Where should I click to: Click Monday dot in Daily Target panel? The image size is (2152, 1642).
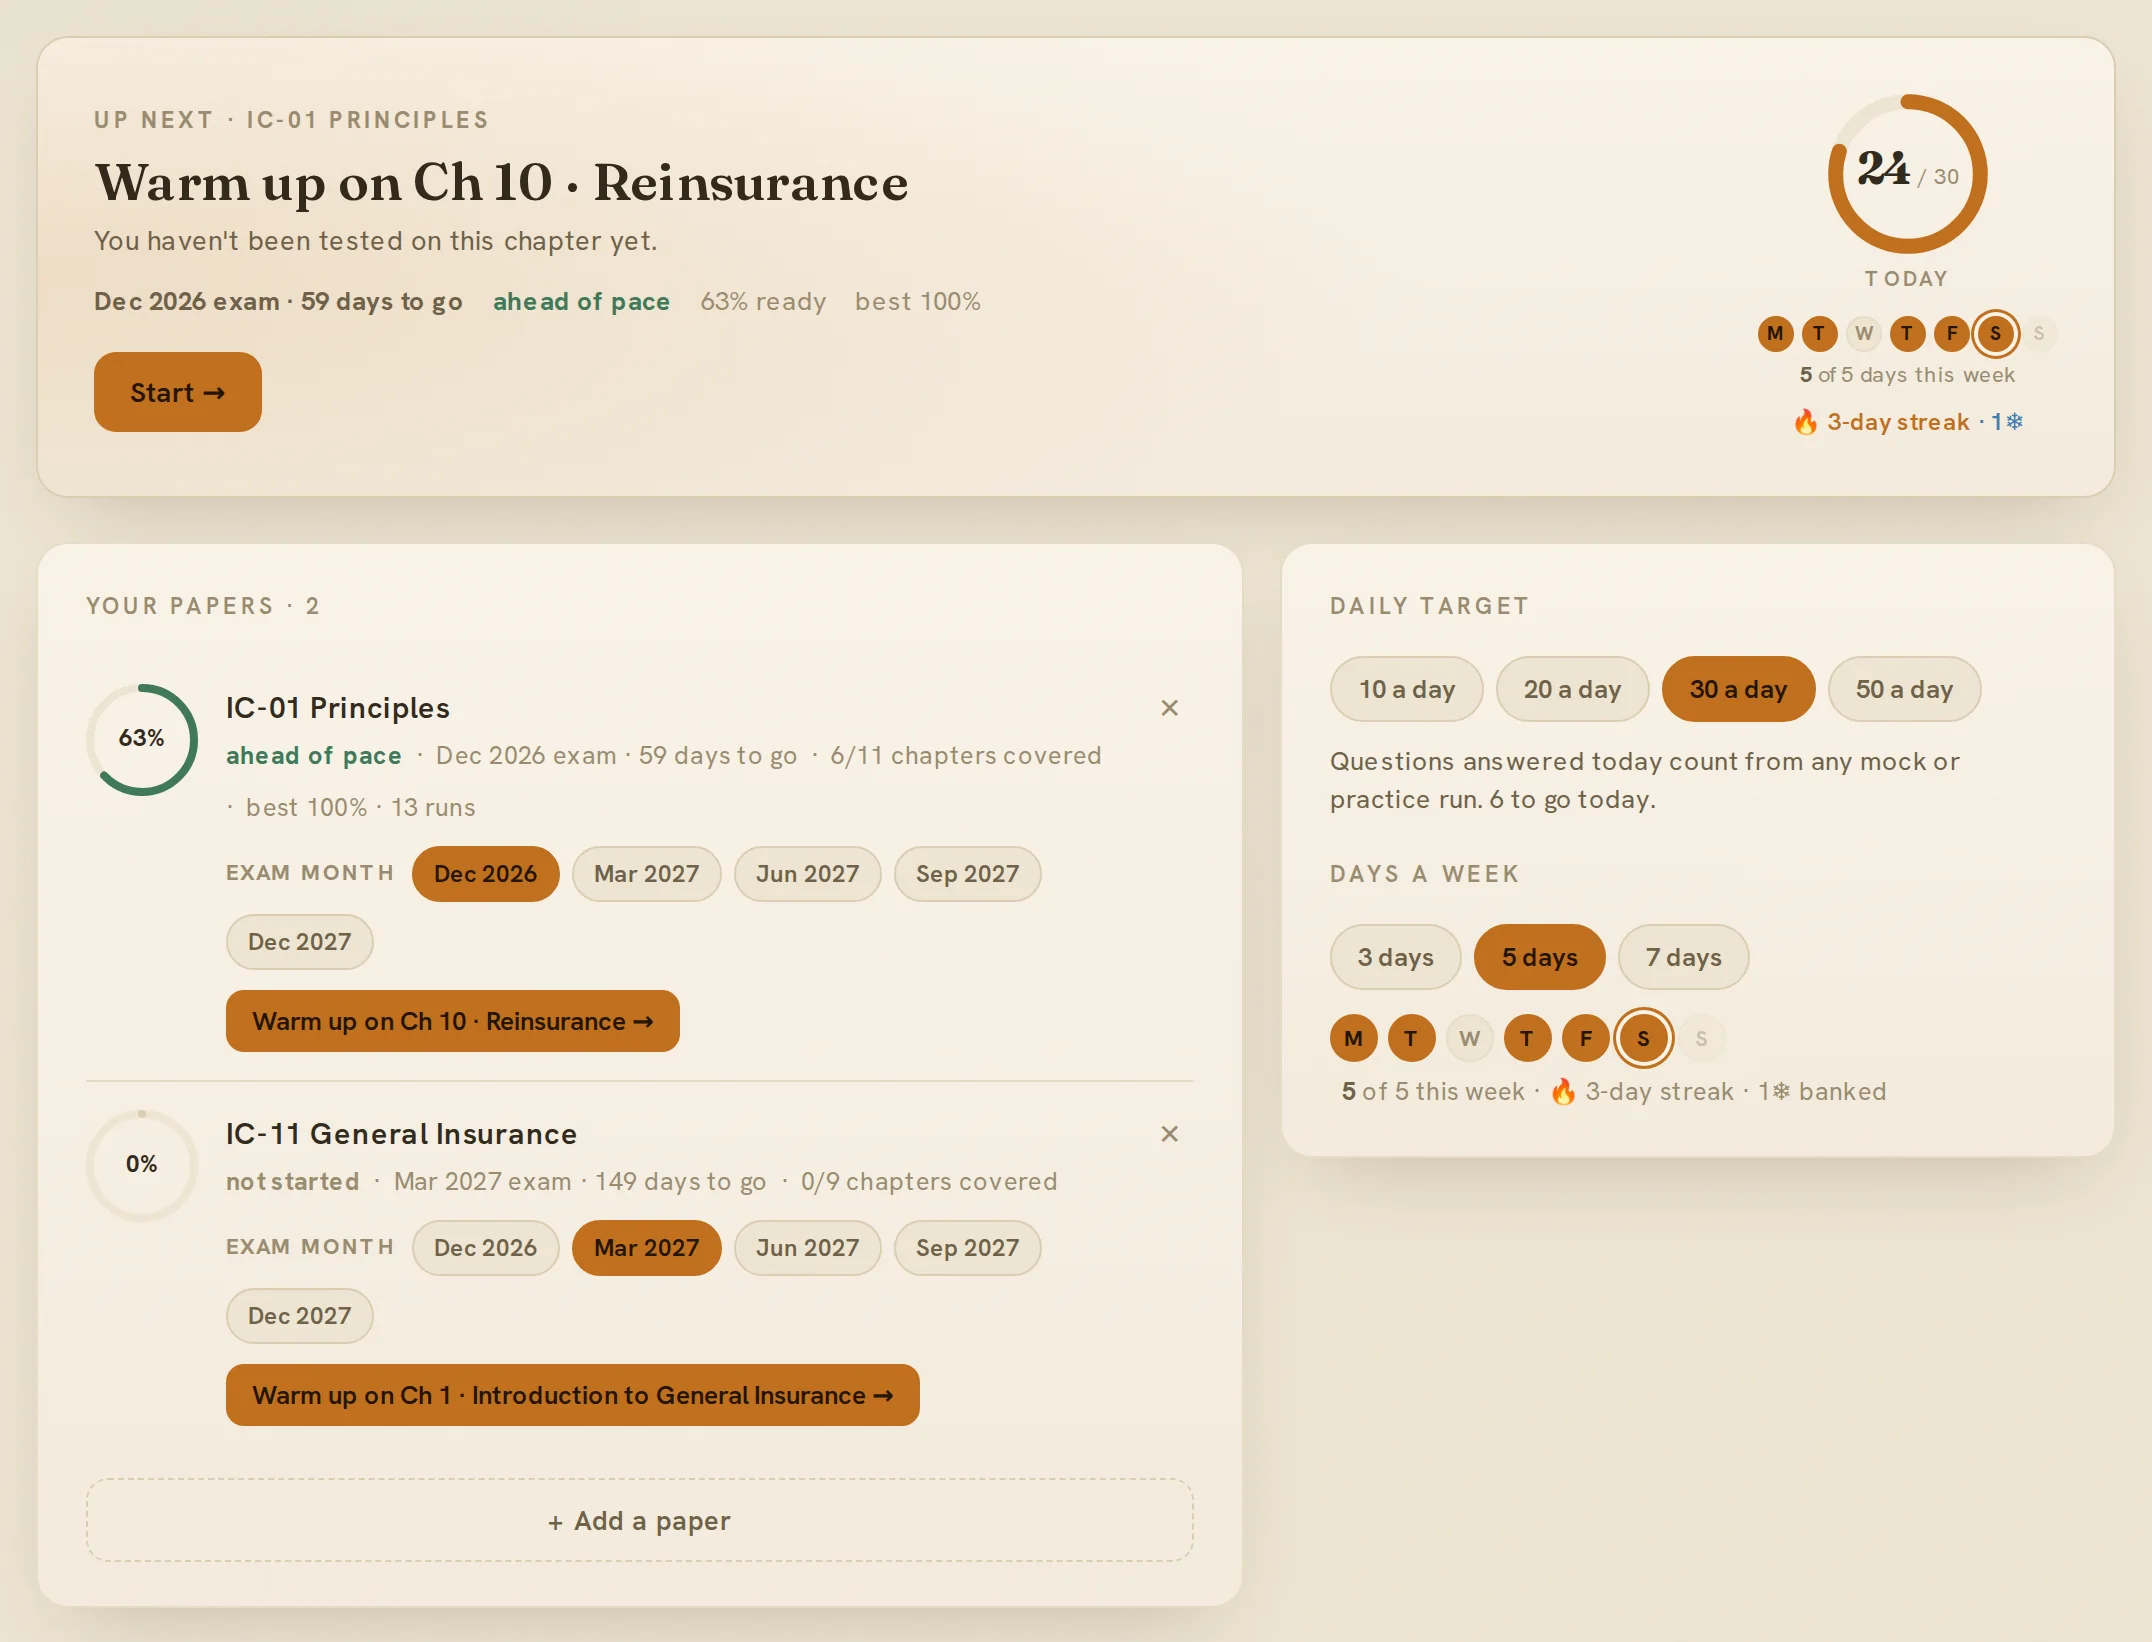(x=1354, y=1038)
